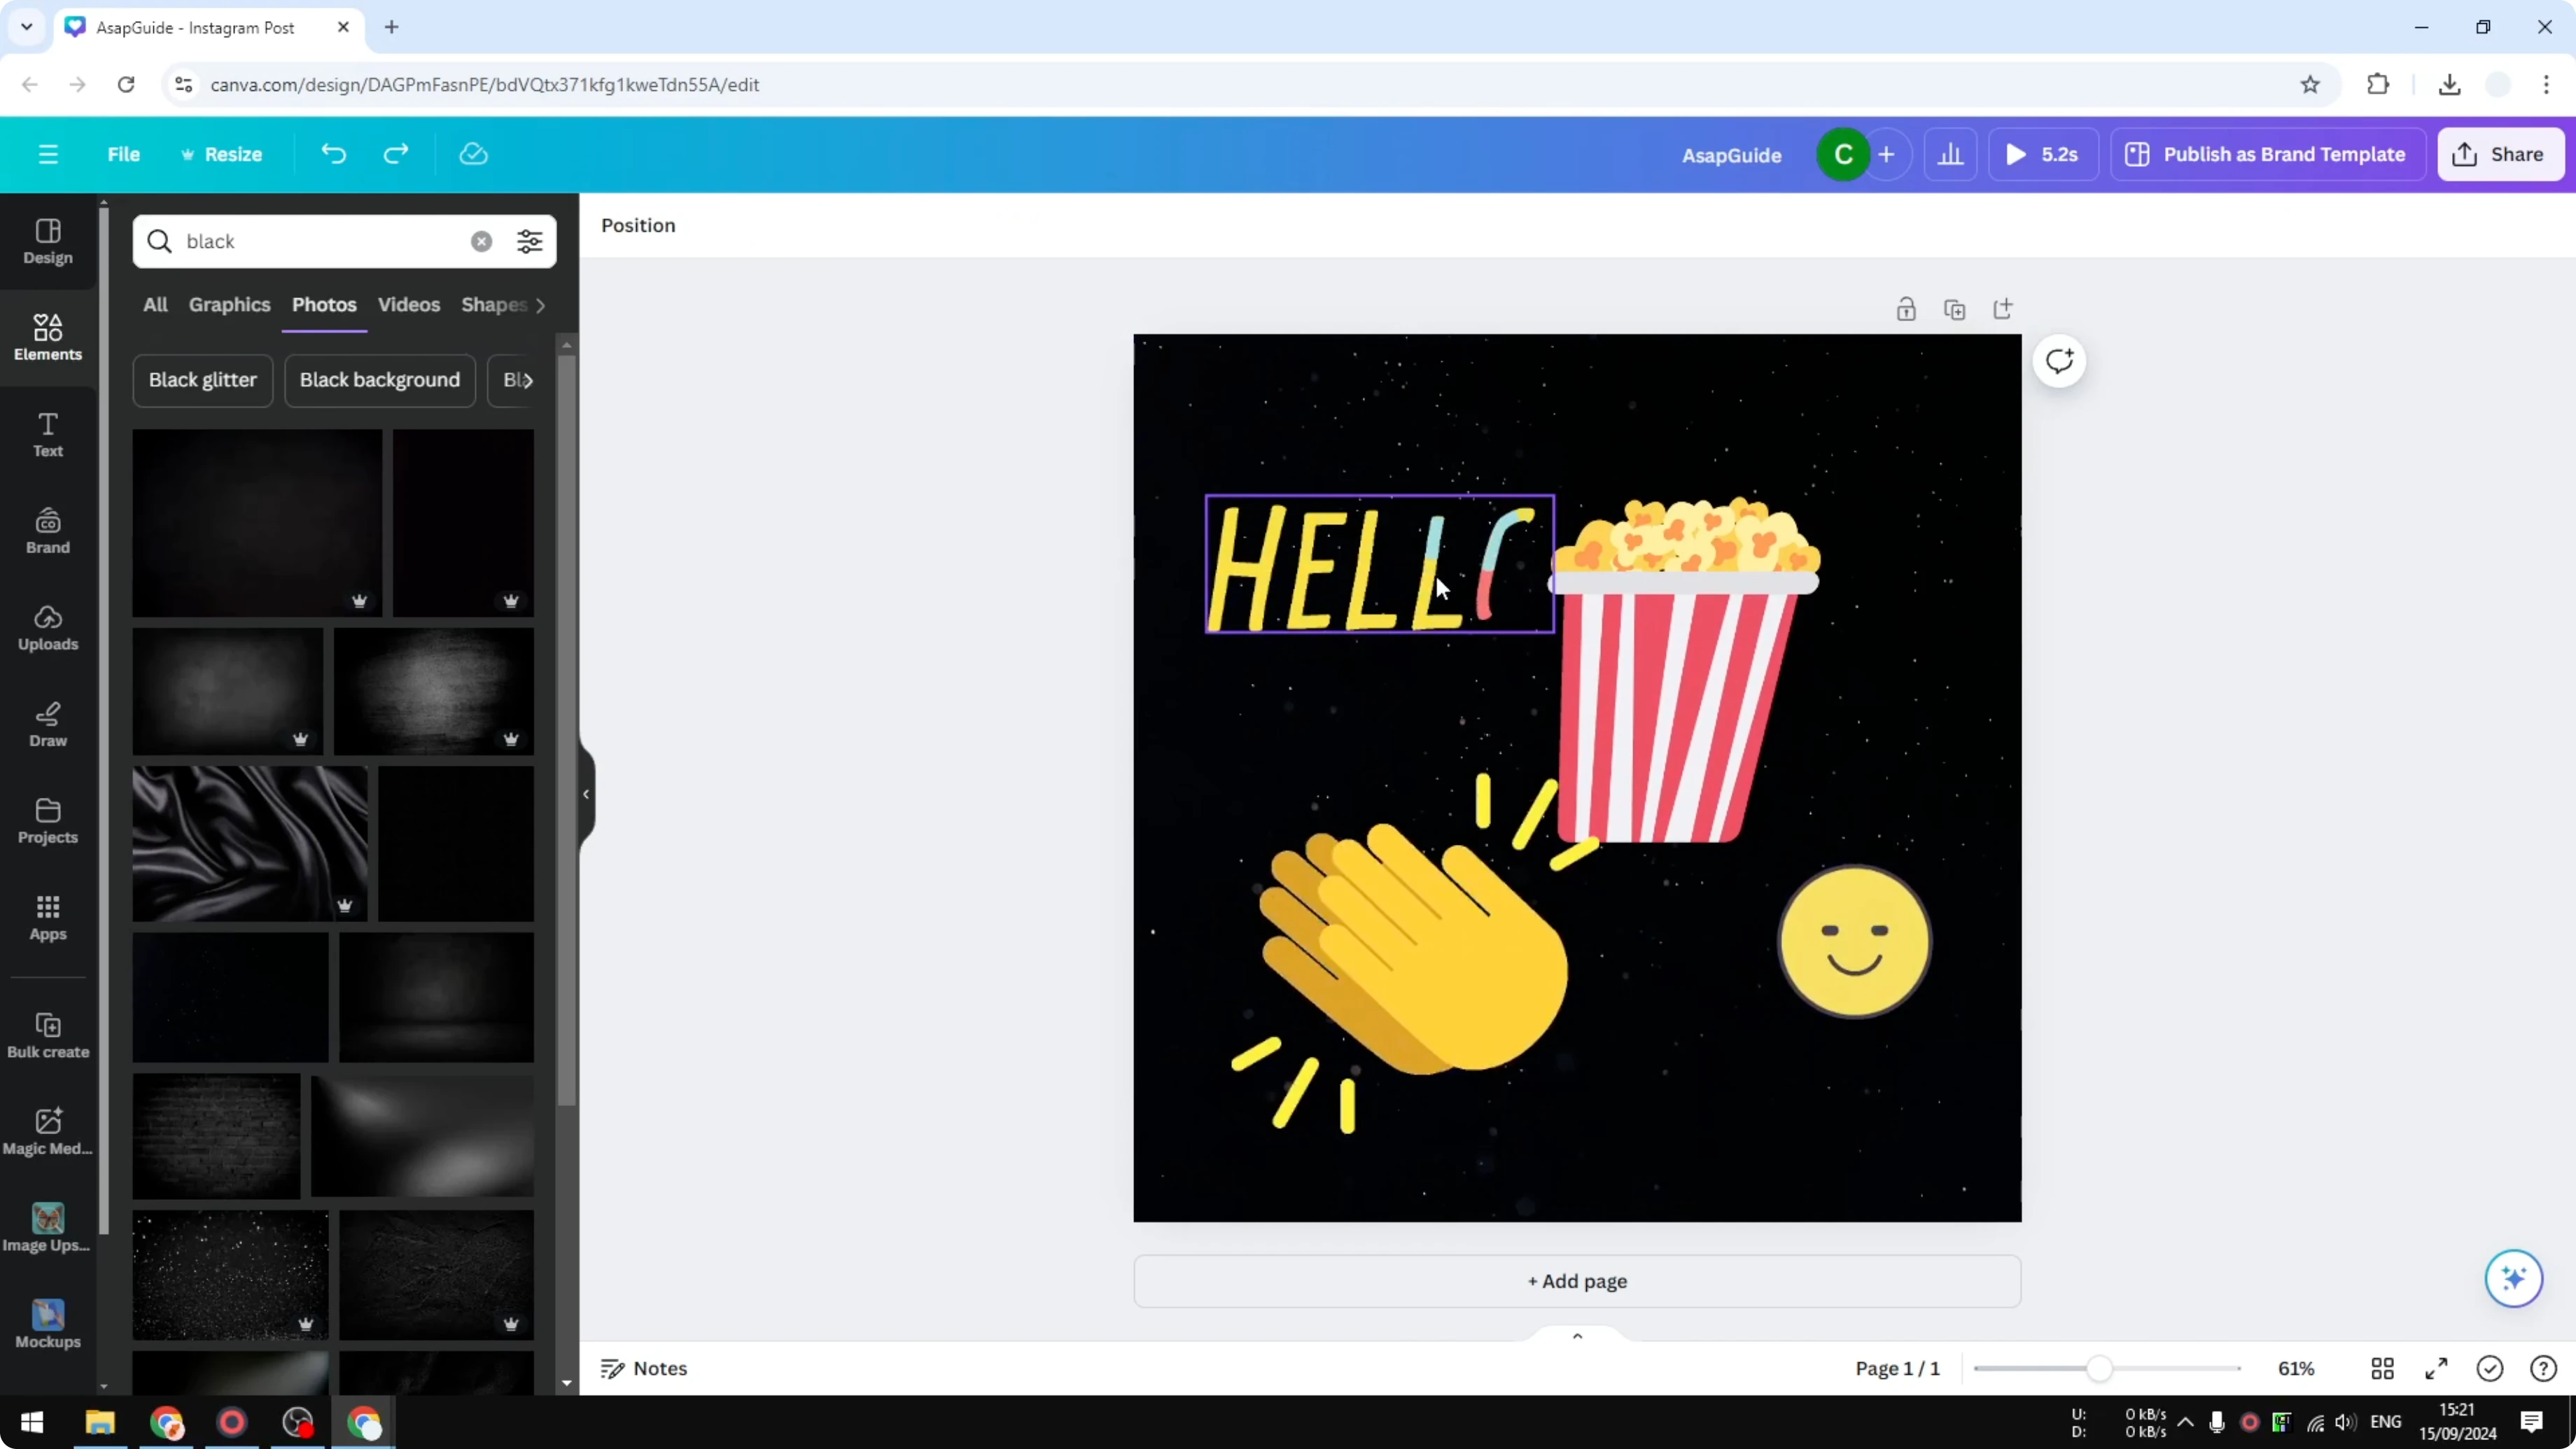Switch to the All tab
The image size is (2576, 1449).
coord(155,304)
